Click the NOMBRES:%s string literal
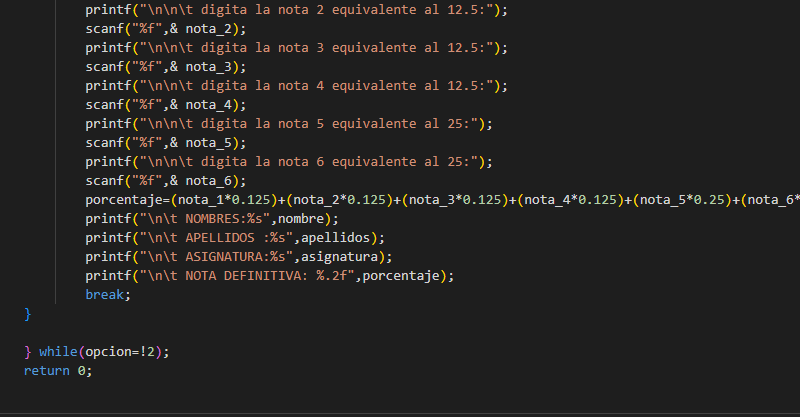The width and height of the screenshot is (800, 417). point(205,218)
